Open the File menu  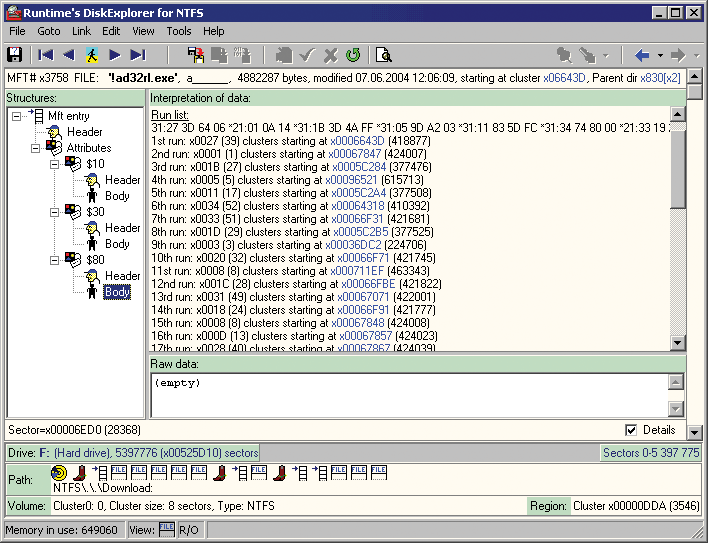click(17, 31)
